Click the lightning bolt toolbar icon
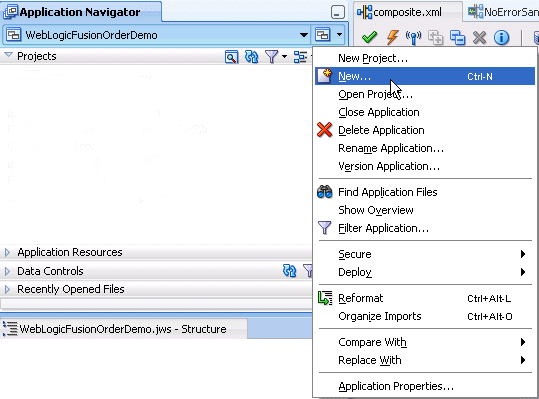This screenshot has width=539, height=399. 392,37
